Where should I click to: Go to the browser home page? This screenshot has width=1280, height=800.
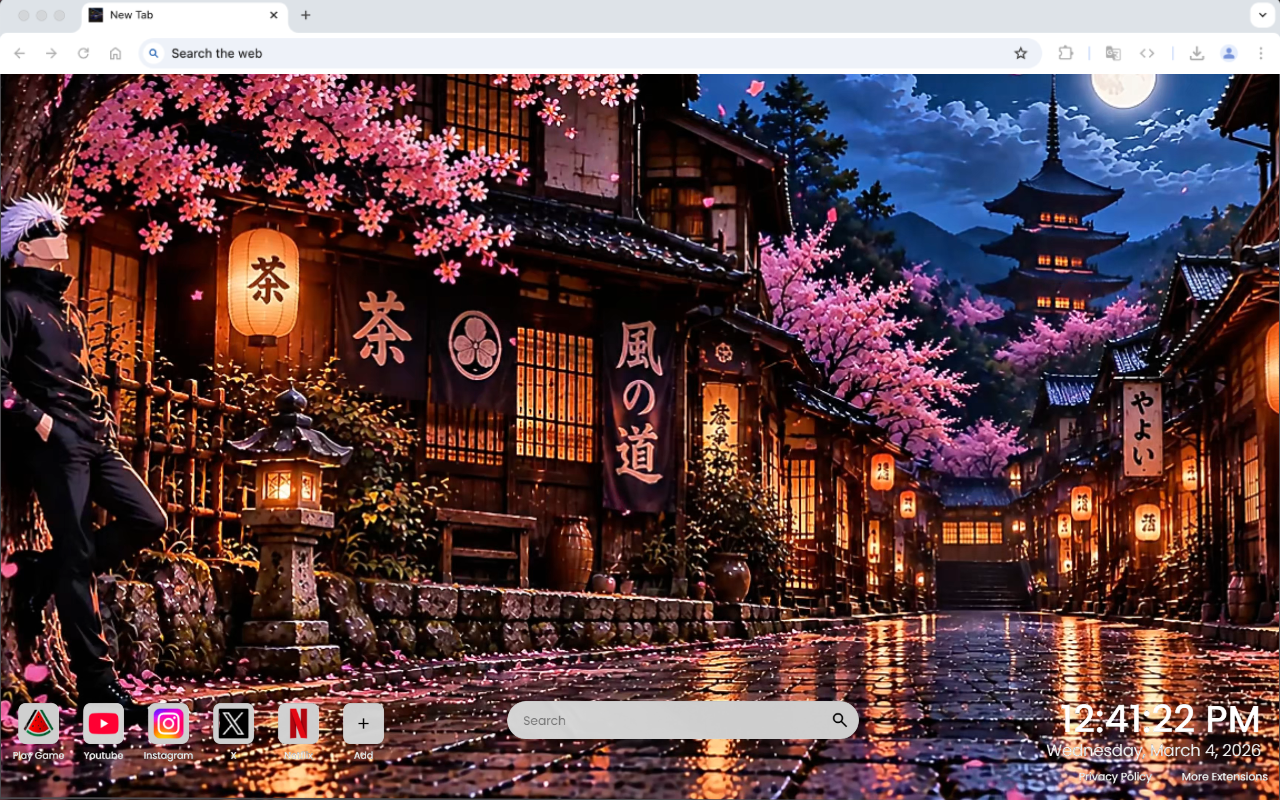116,53
